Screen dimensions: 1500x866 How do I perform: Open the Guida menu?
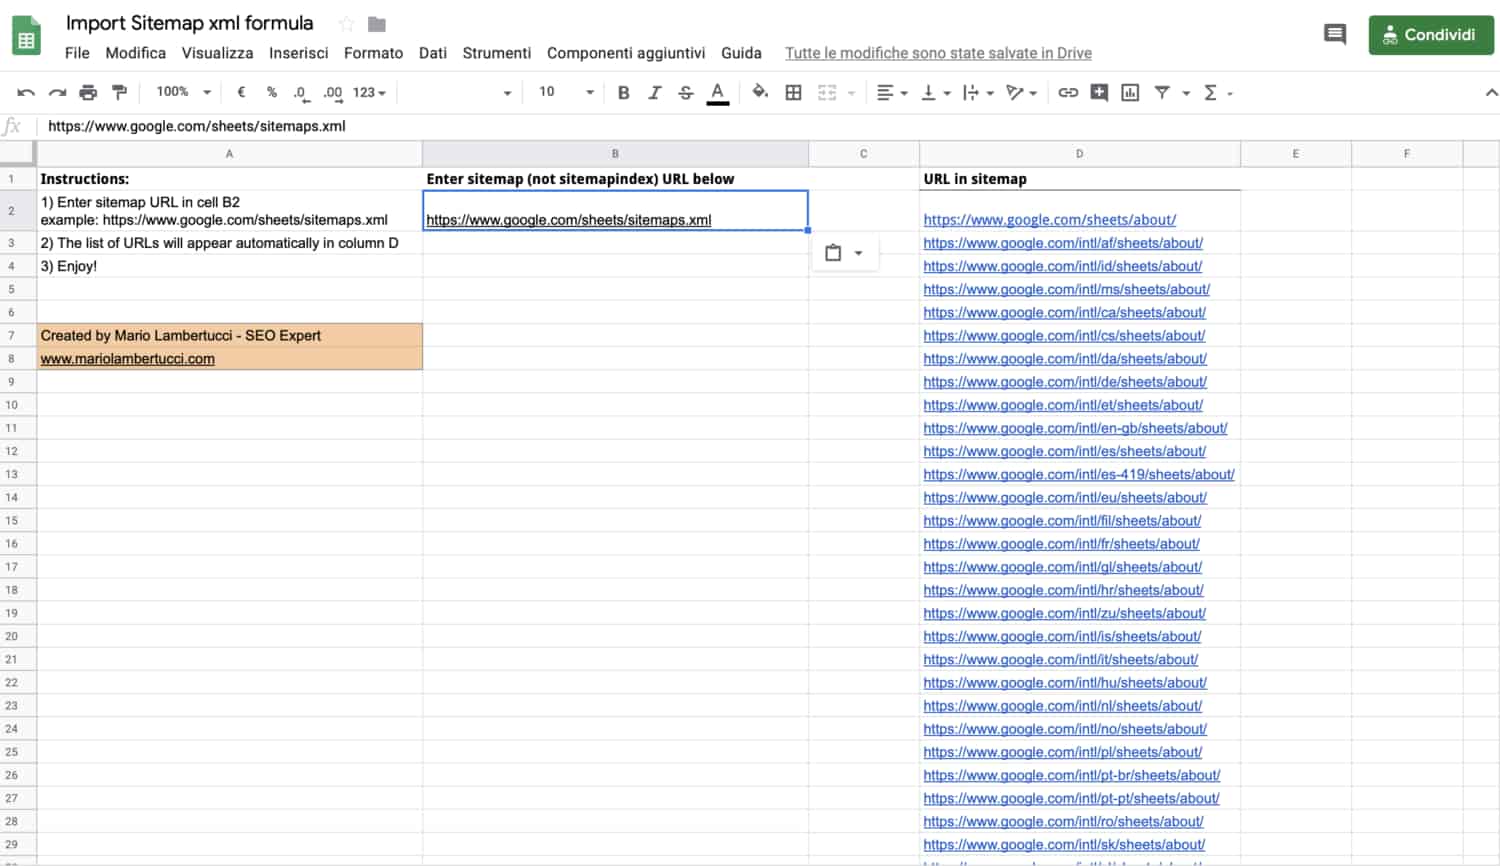coord(741,53)
